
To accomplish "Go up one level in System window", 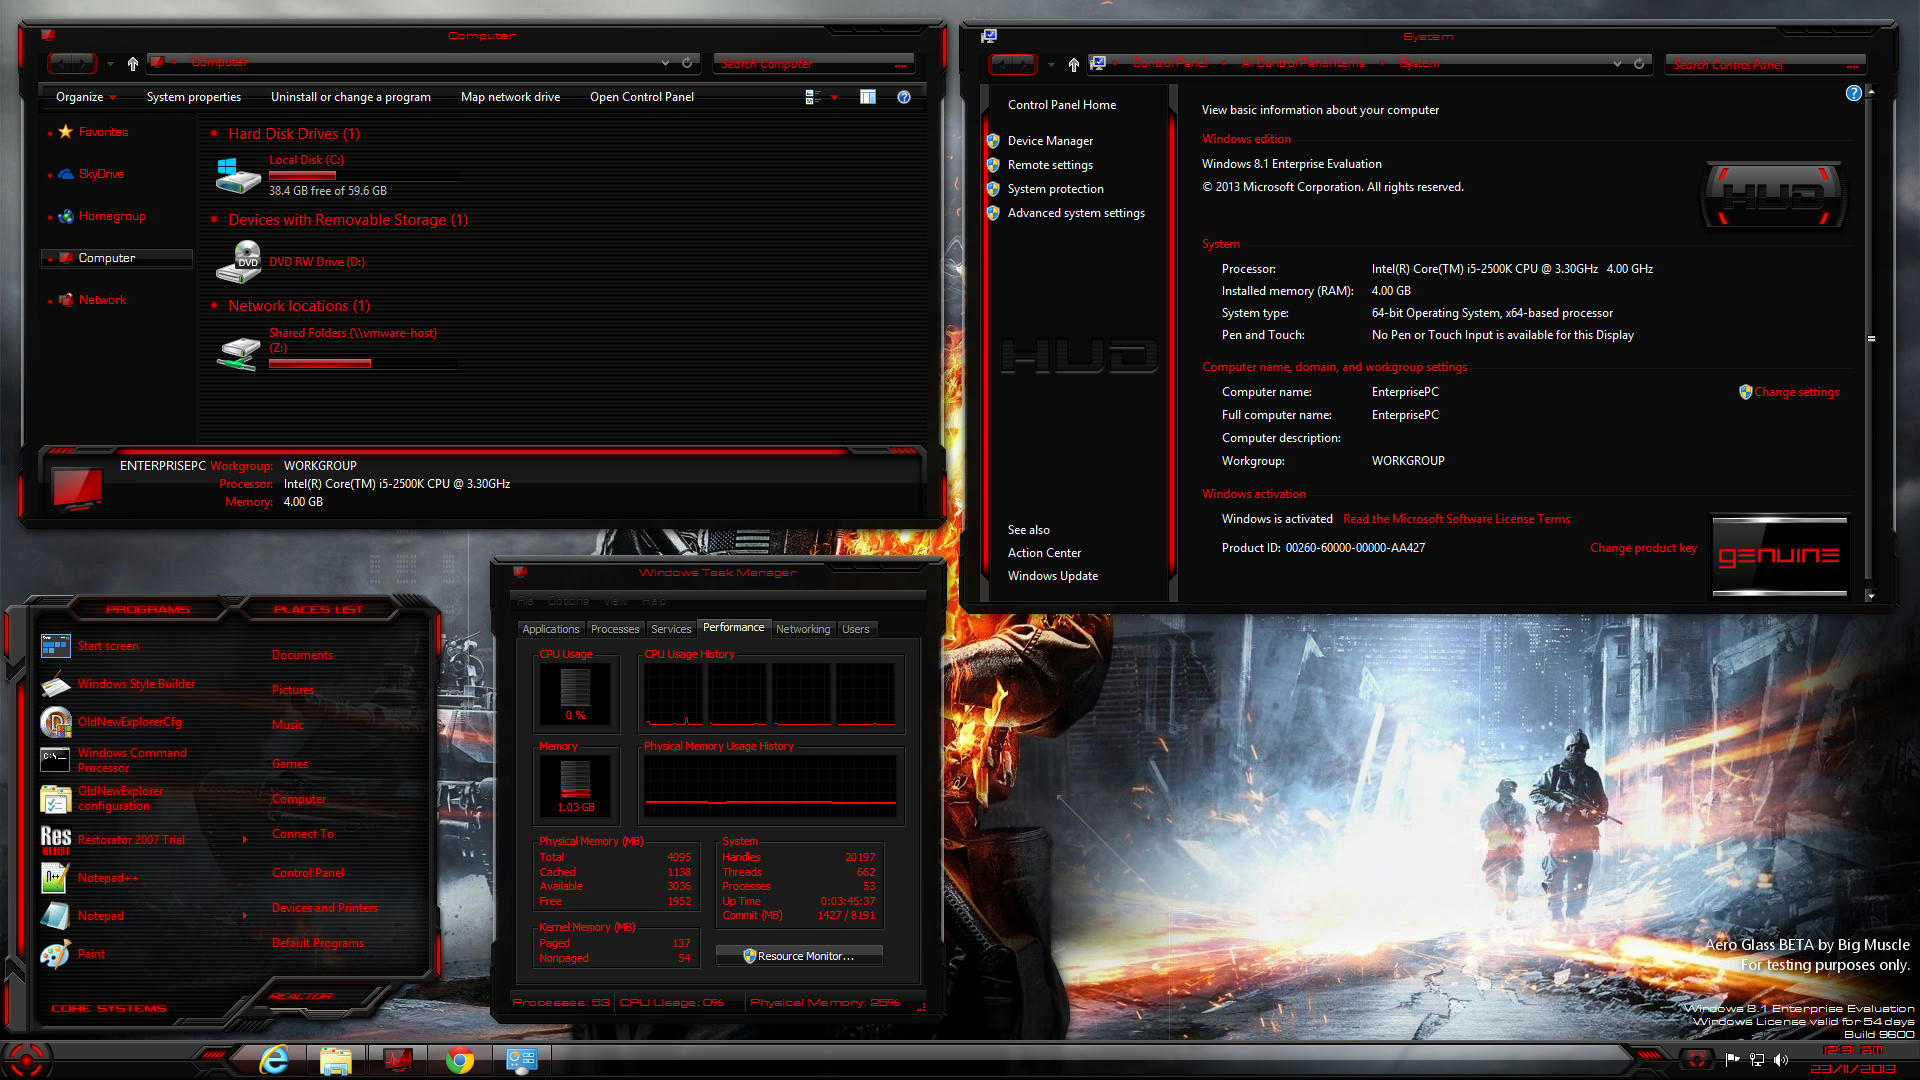I will coord(1073,65).
